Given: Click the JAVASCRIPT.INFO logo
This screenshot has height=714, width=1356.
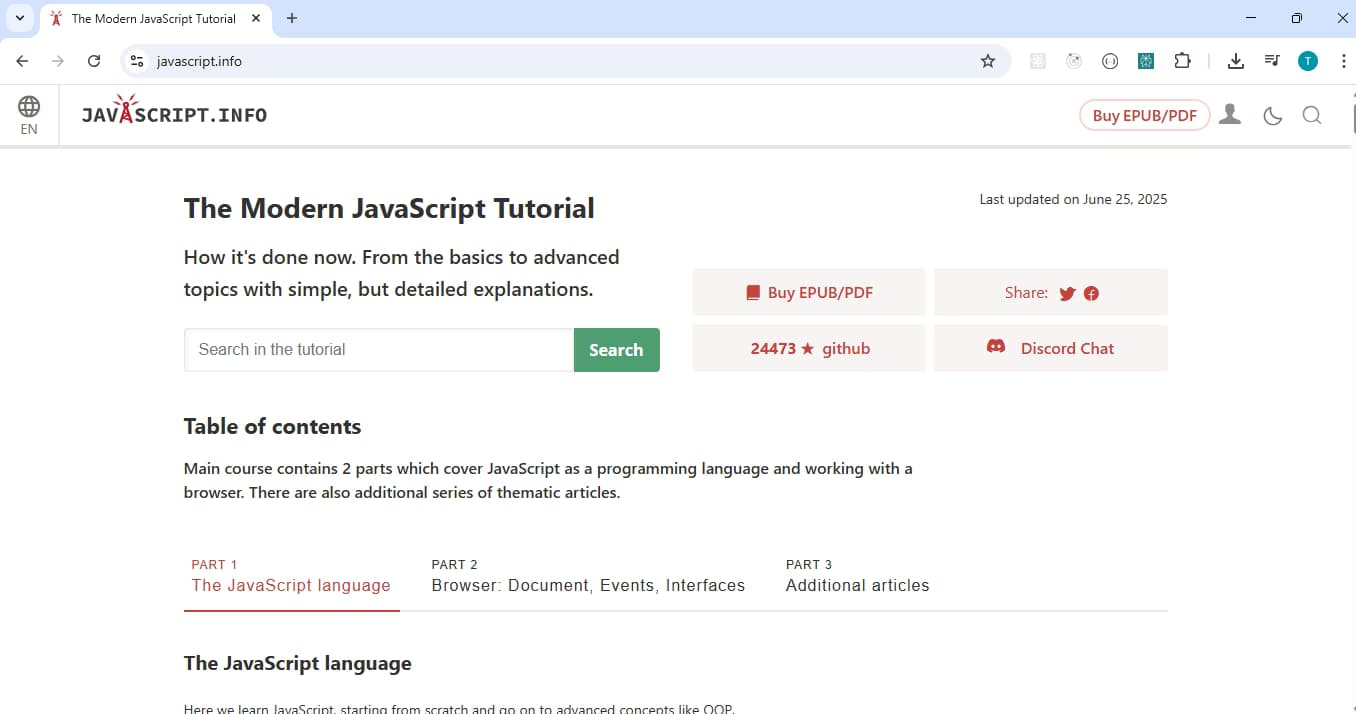Looking at the screenshot, I should (x=173, y=113).
